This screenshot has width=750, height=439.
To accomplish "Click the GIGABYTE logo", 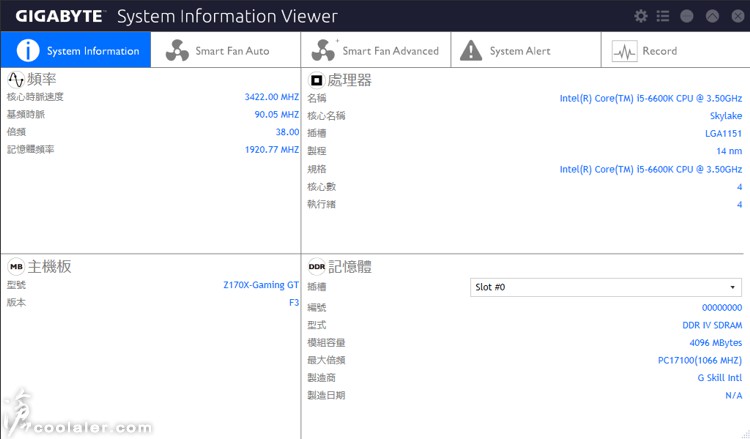I will (x=59, y=16).
